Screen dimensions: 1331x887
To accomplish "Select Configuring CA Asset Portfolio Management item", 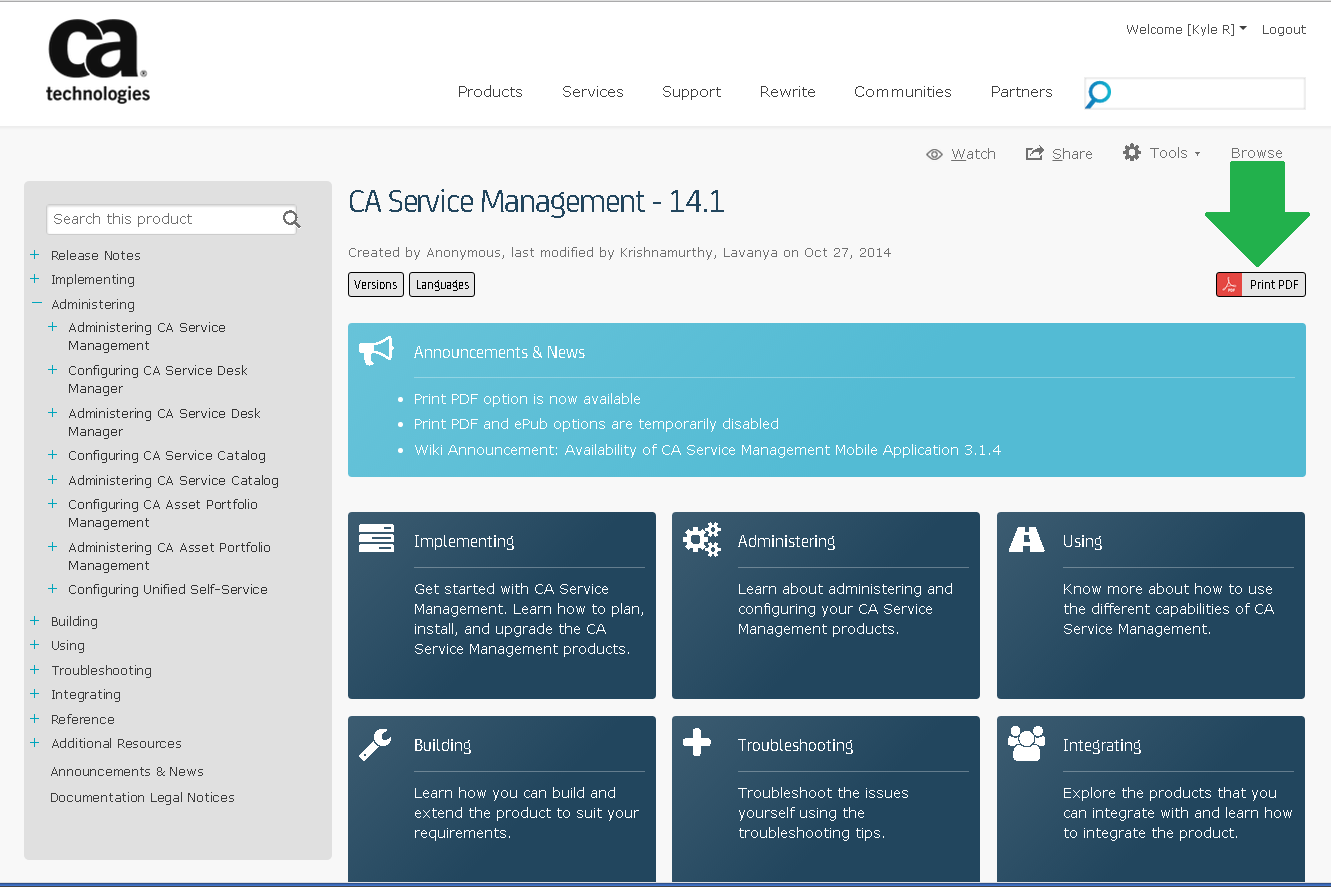I will 163,513.
